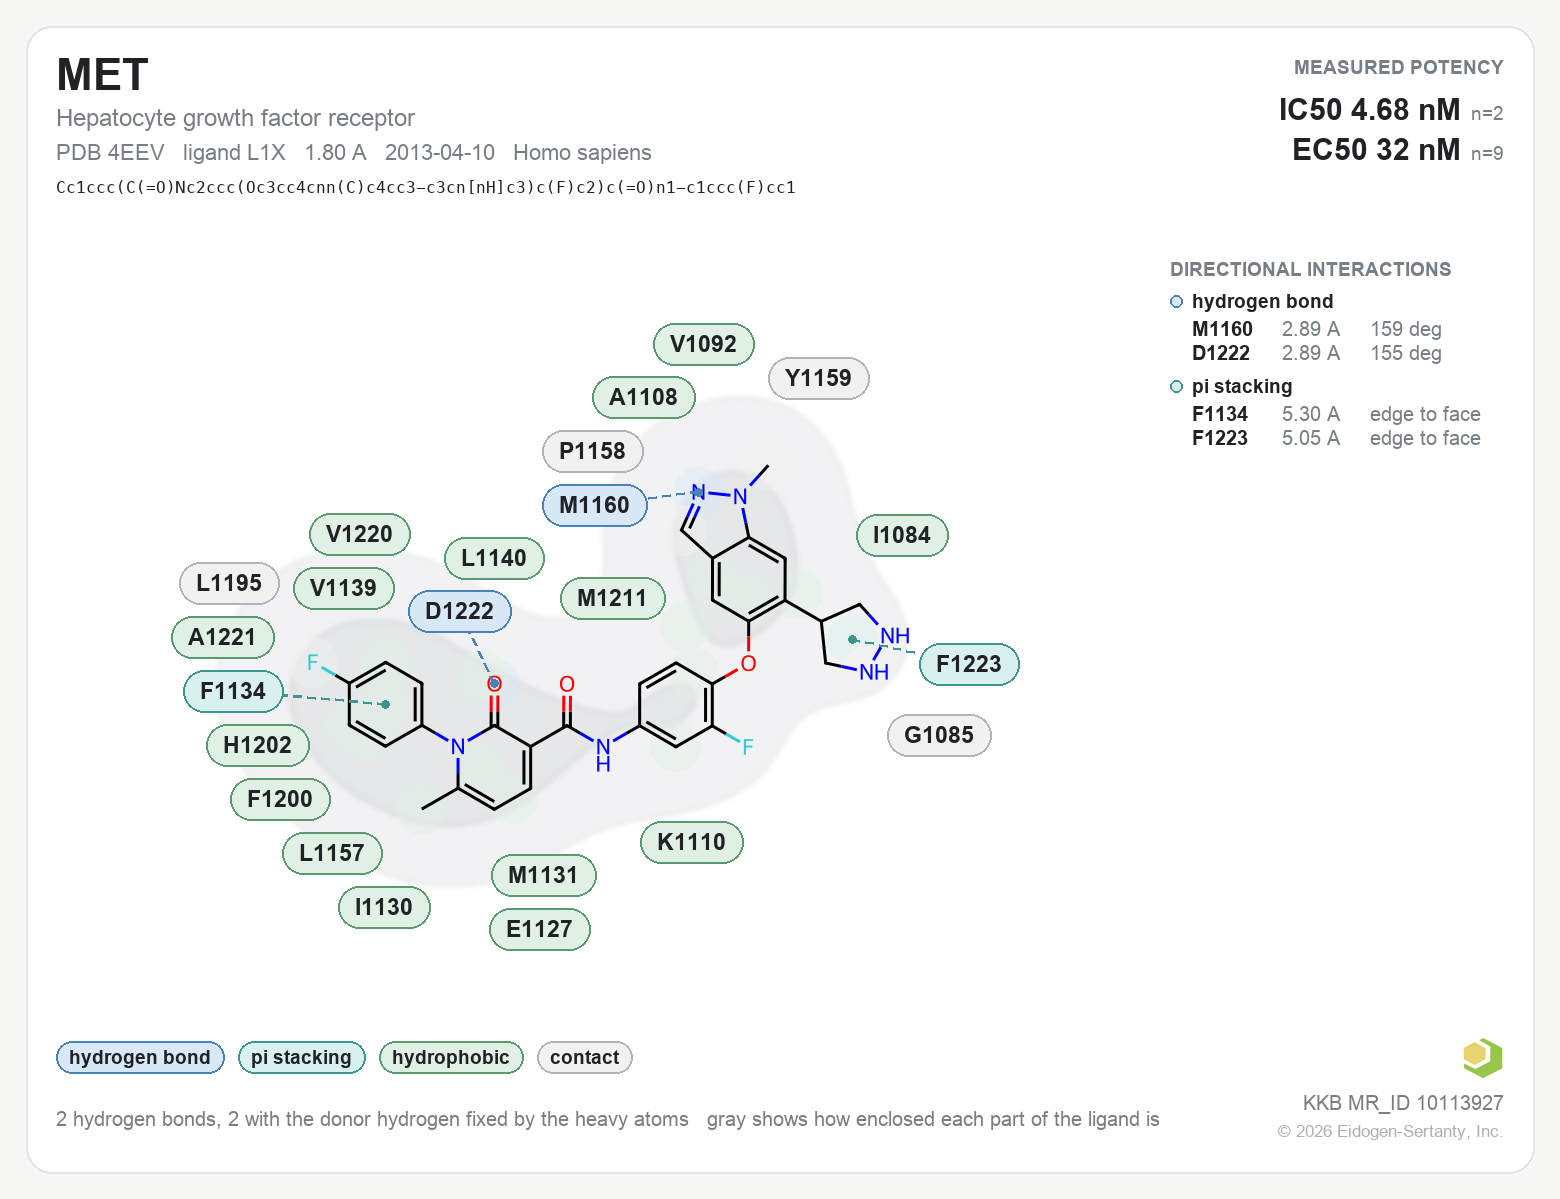Click residue label E1127
Image resolution: width=1560 pixels, height=1199 pixels.
pyautogui.click(x=540, y=929)
